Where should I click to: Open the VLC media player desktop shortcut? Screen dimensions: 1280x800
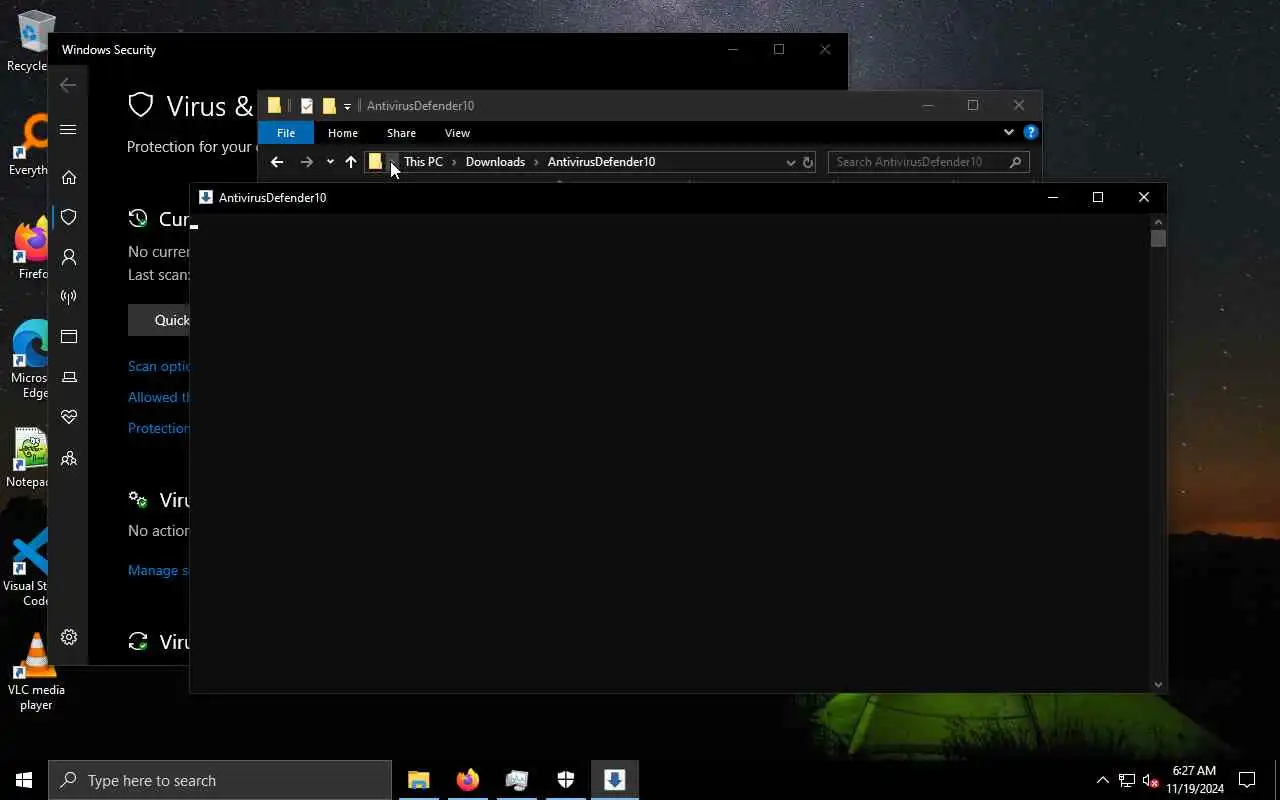[x=36, y=670]
